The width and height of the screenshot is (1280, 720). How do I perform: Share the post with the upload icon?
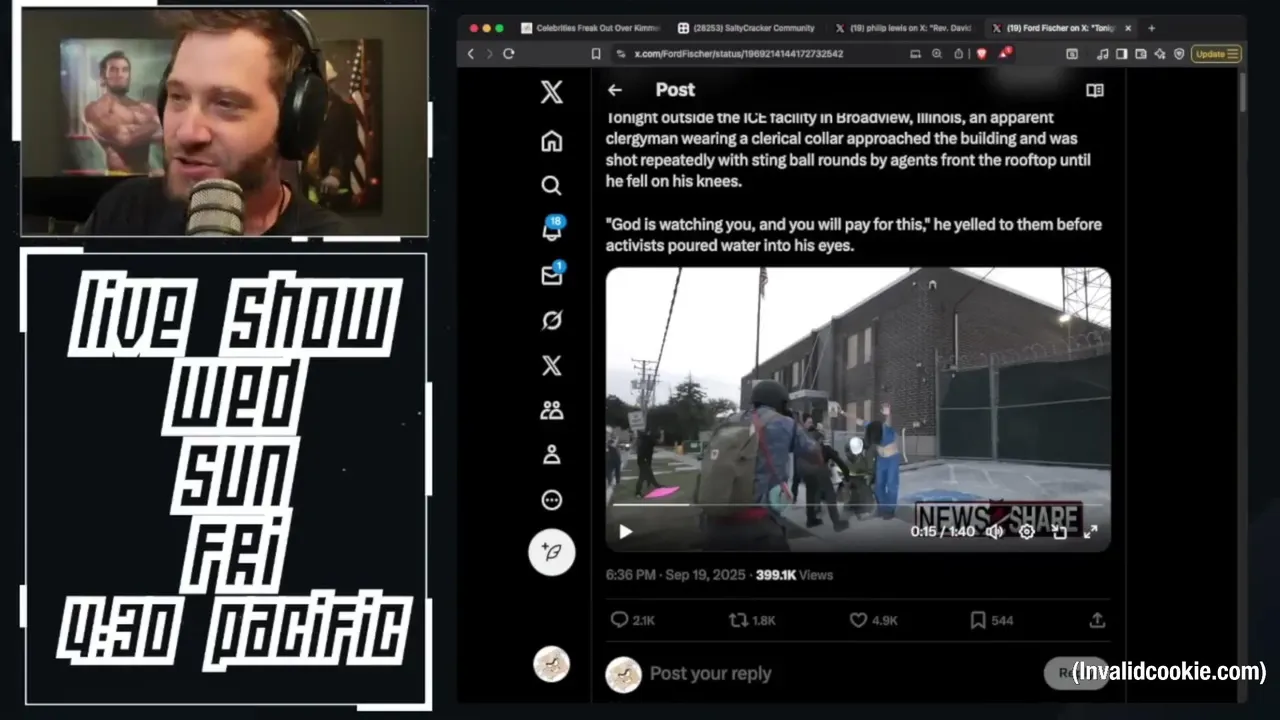[x=1097, y=620]
